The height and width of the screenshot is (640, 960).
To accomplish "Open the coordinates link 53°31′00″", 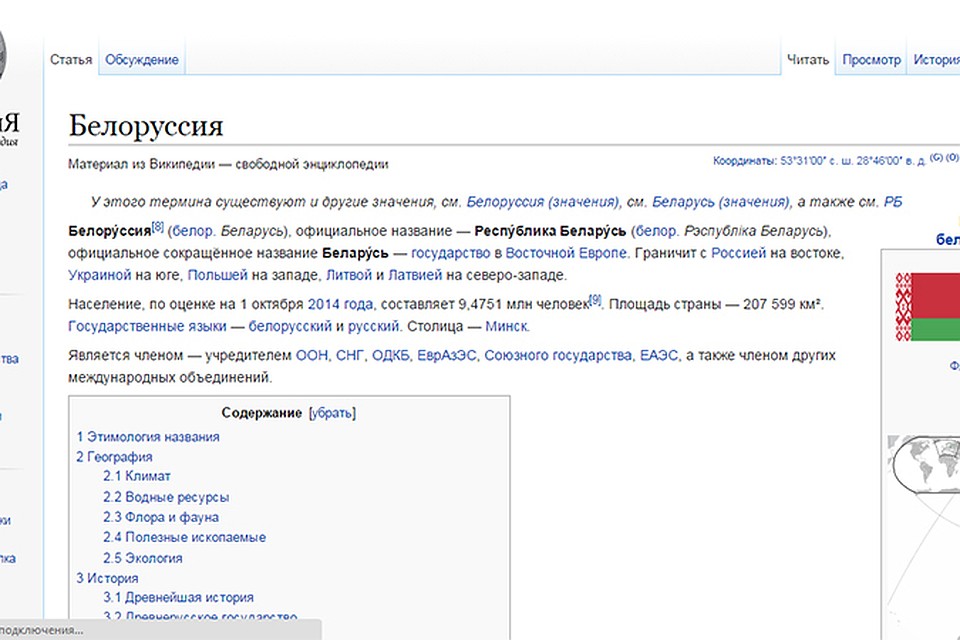I will coord(853,160).
